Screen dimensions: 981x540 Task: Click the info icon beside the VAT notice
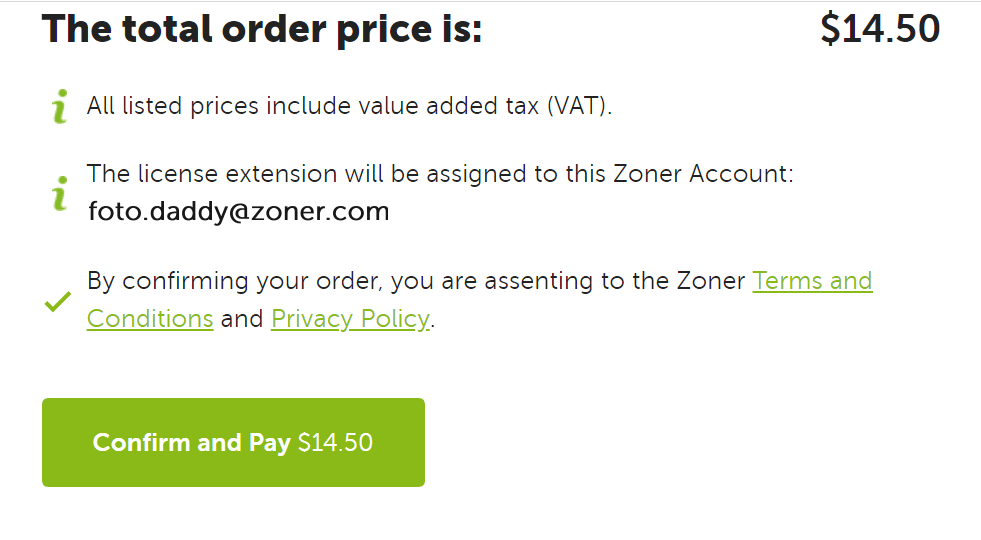pyautogui.click(x=60, y=106)
